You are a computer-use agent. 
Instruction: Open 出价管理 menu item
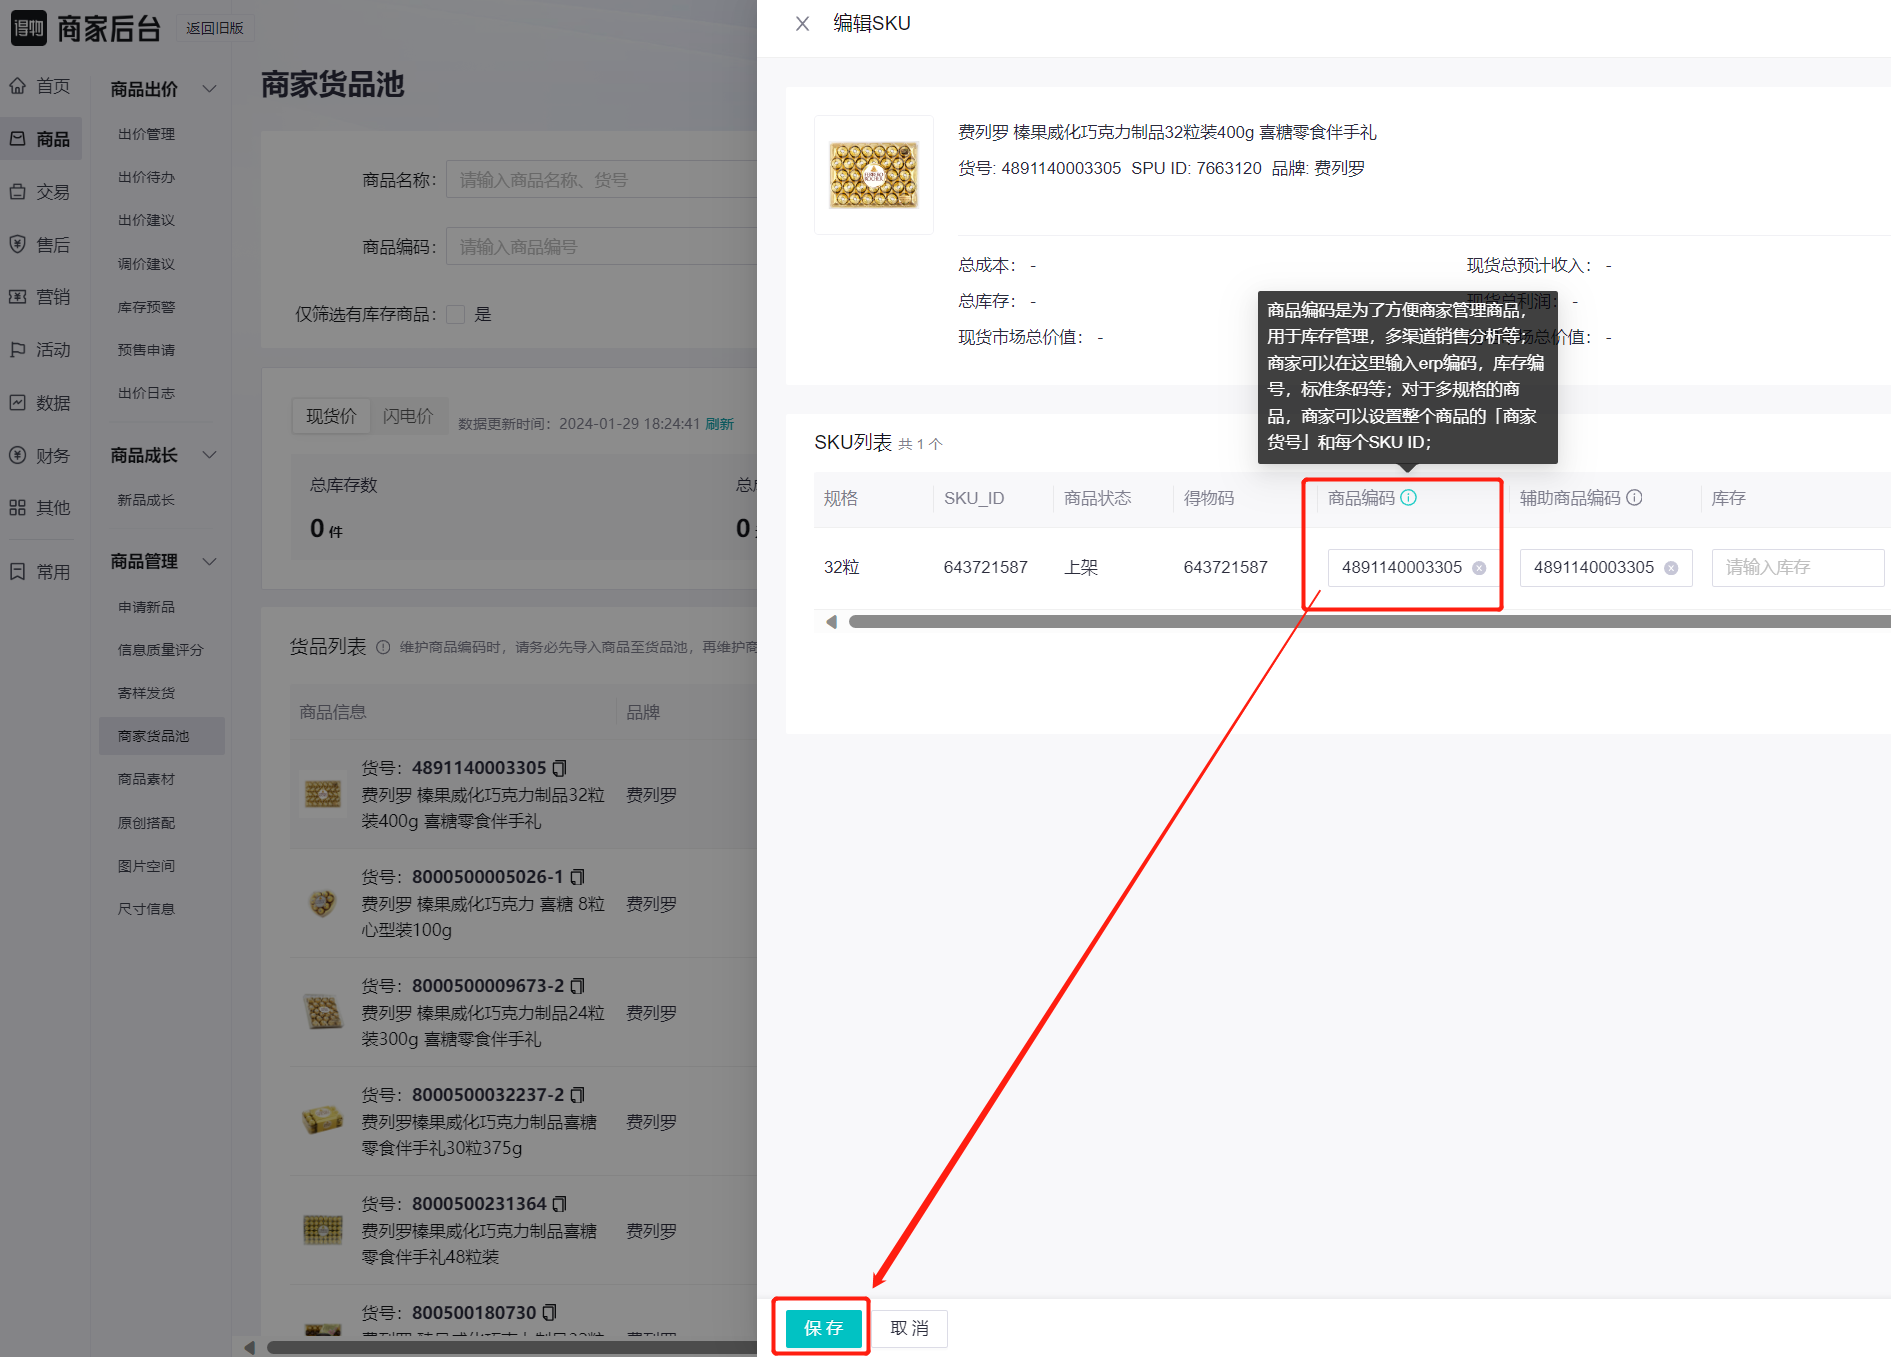[146, 134]
